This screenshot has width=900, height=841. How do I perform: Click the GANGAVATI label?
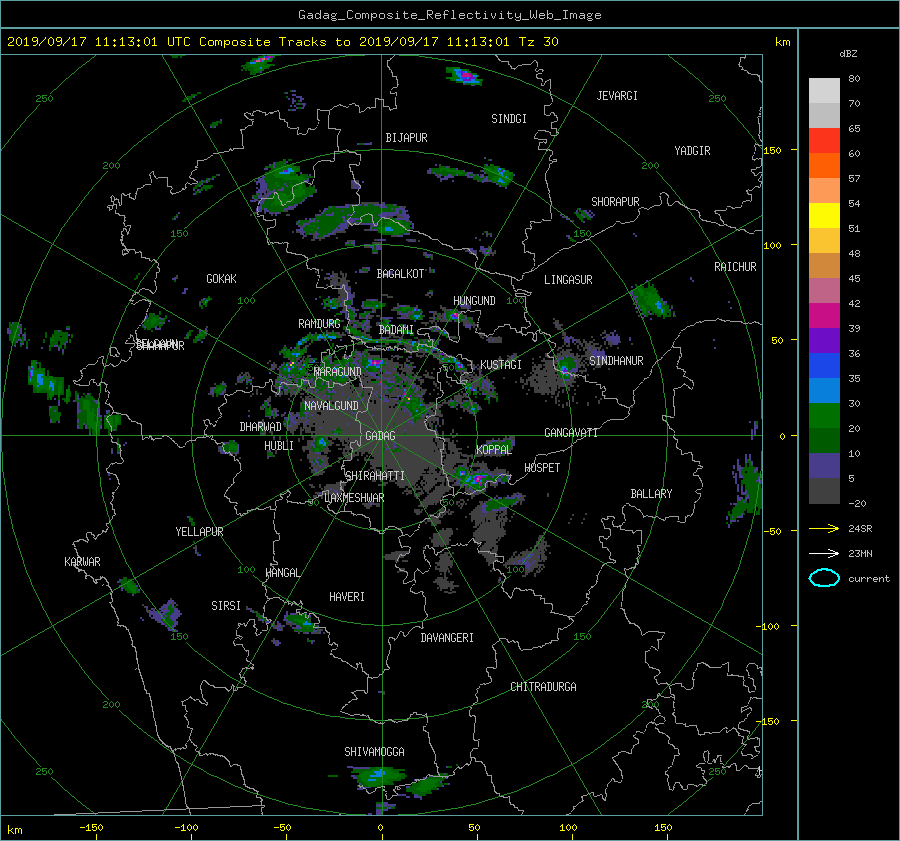point(571,433)
